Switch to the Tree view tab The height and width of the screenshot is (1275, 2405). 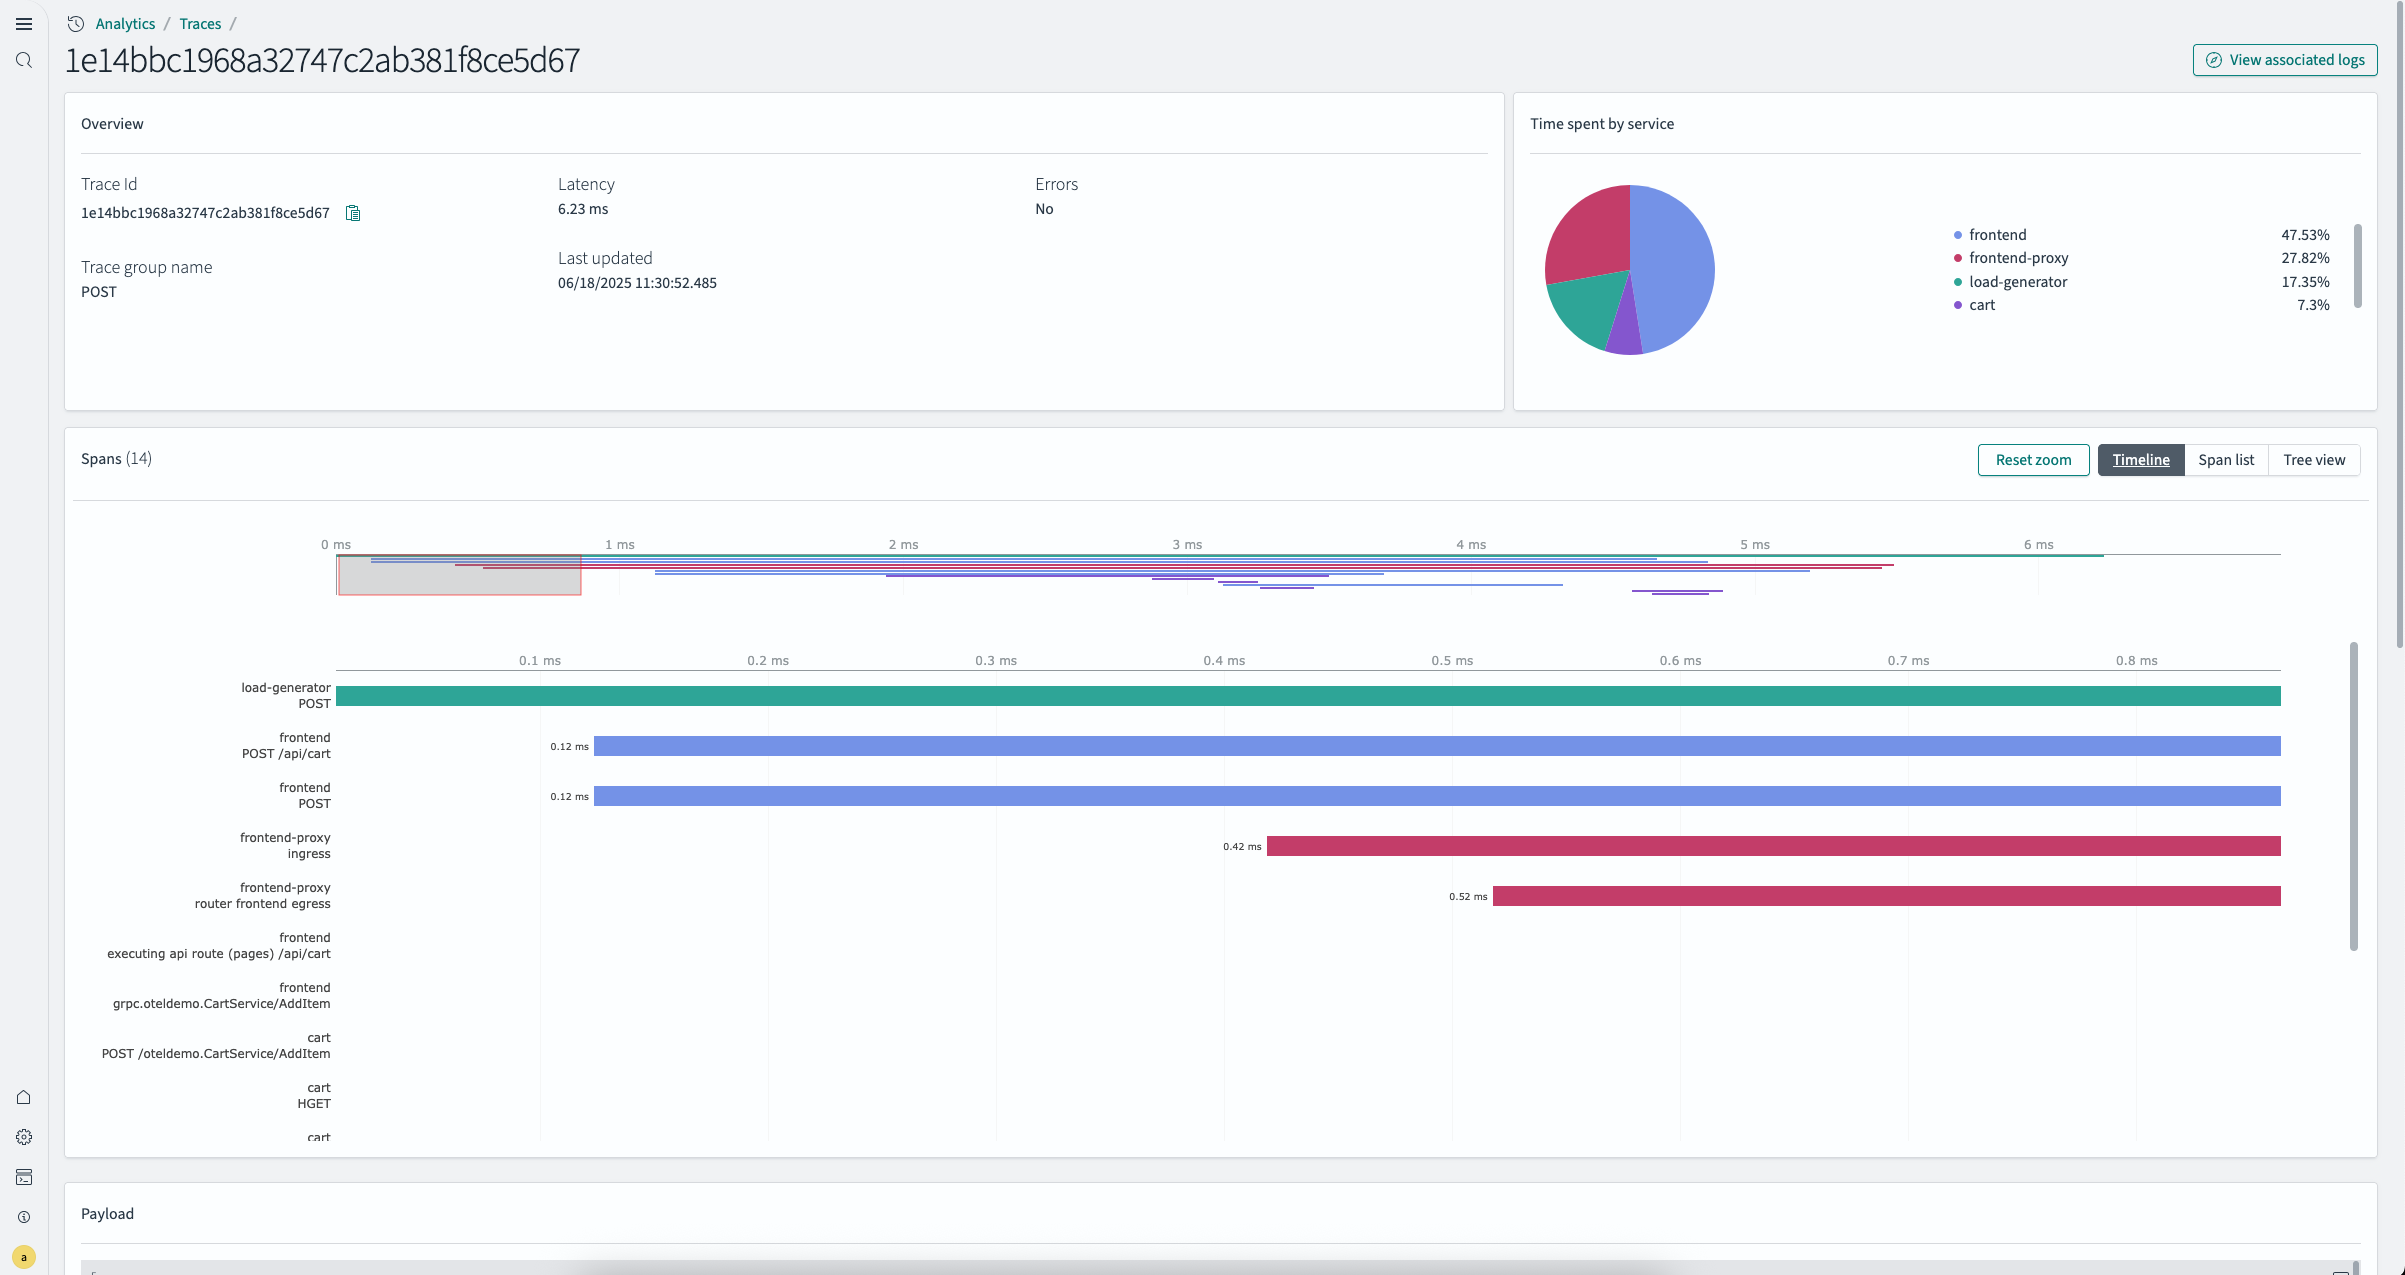tap(2315, 460)
